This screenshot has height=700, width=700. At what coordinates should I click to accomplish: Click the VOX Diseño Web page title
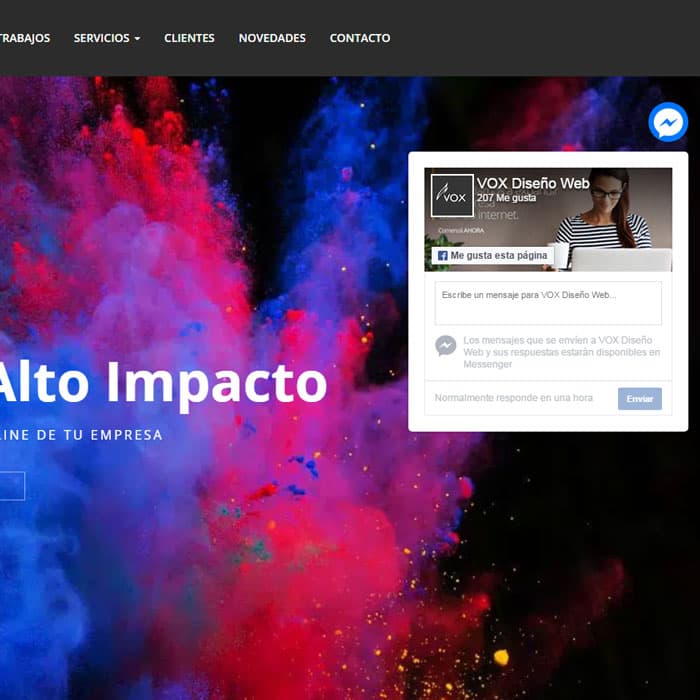[533, 183]
